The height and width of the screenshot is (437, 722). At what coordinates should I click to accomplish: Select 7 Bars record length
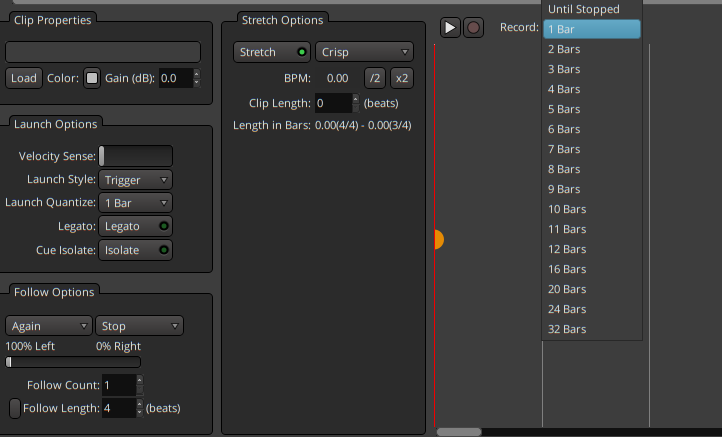point(592,149)
